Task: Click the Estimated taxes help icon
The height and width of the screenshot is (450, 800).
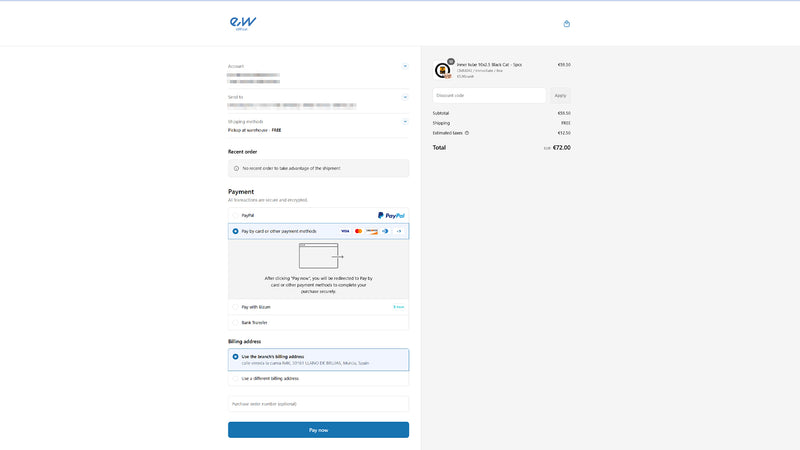Action: 467,133
